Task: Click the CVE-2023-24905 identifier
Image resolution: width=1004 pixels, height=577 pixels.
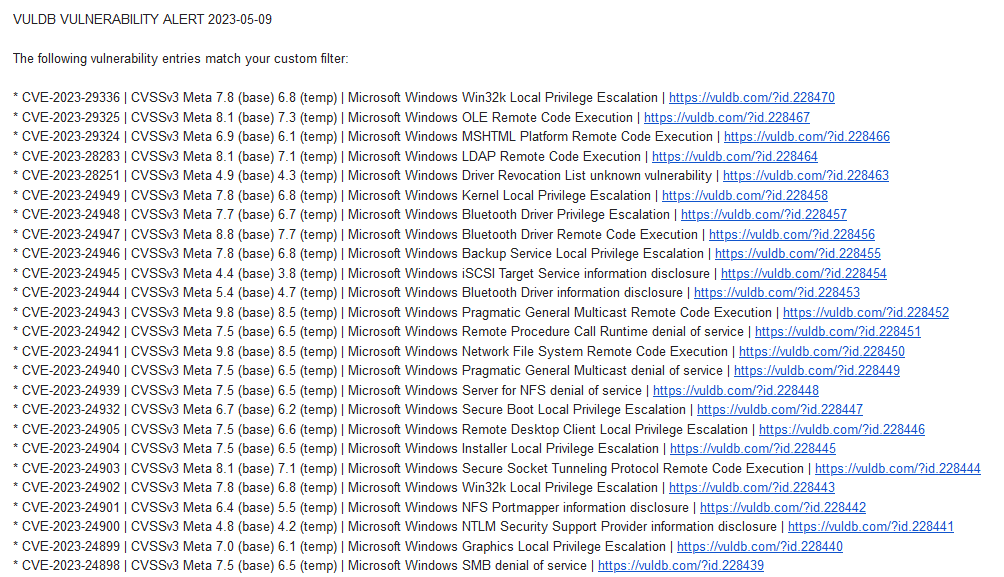Action: point(70,430)
